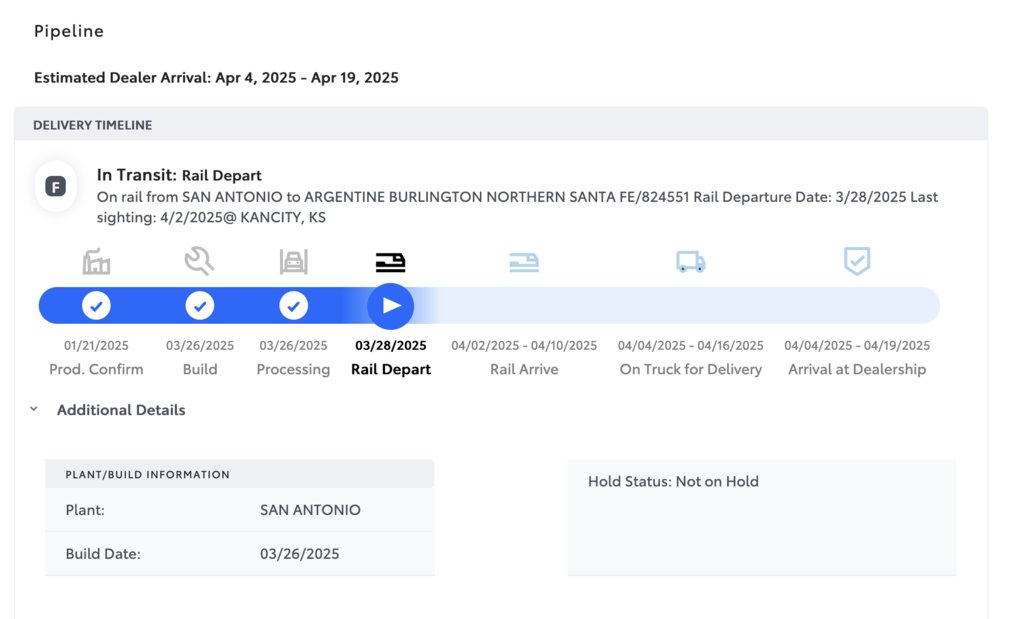The height and width of the screenshot is (619, 1024).
Task: Click the rail route description text
Action: [517, 207]
